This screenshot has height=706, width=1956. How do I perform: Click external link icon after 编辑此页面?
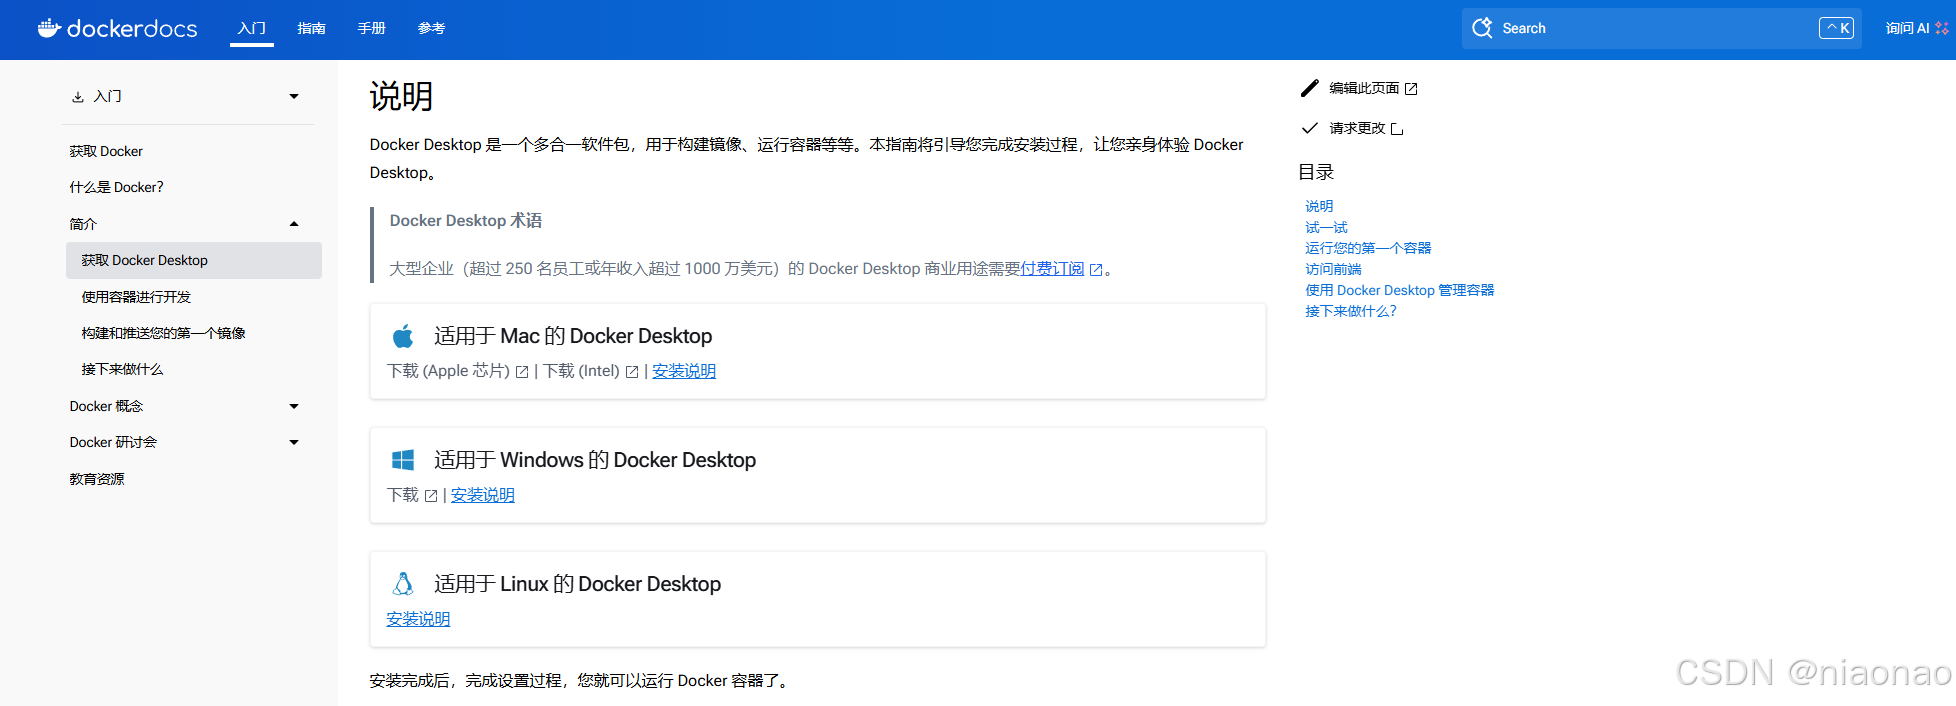pos(1411,89)
